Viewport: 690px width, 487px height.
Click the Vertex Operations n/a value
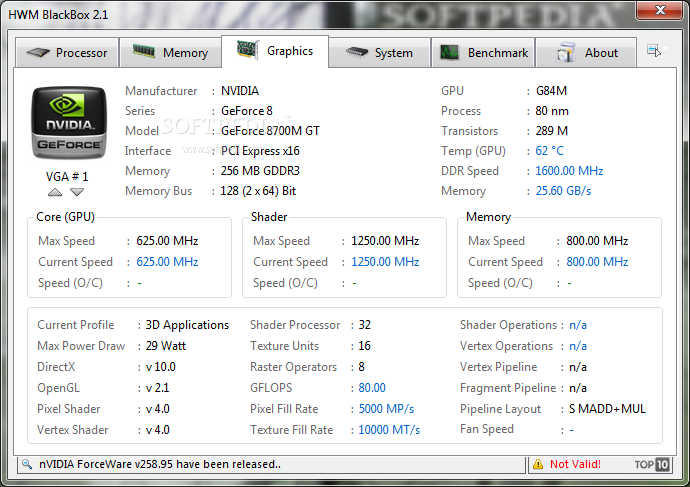click(578, 346)
